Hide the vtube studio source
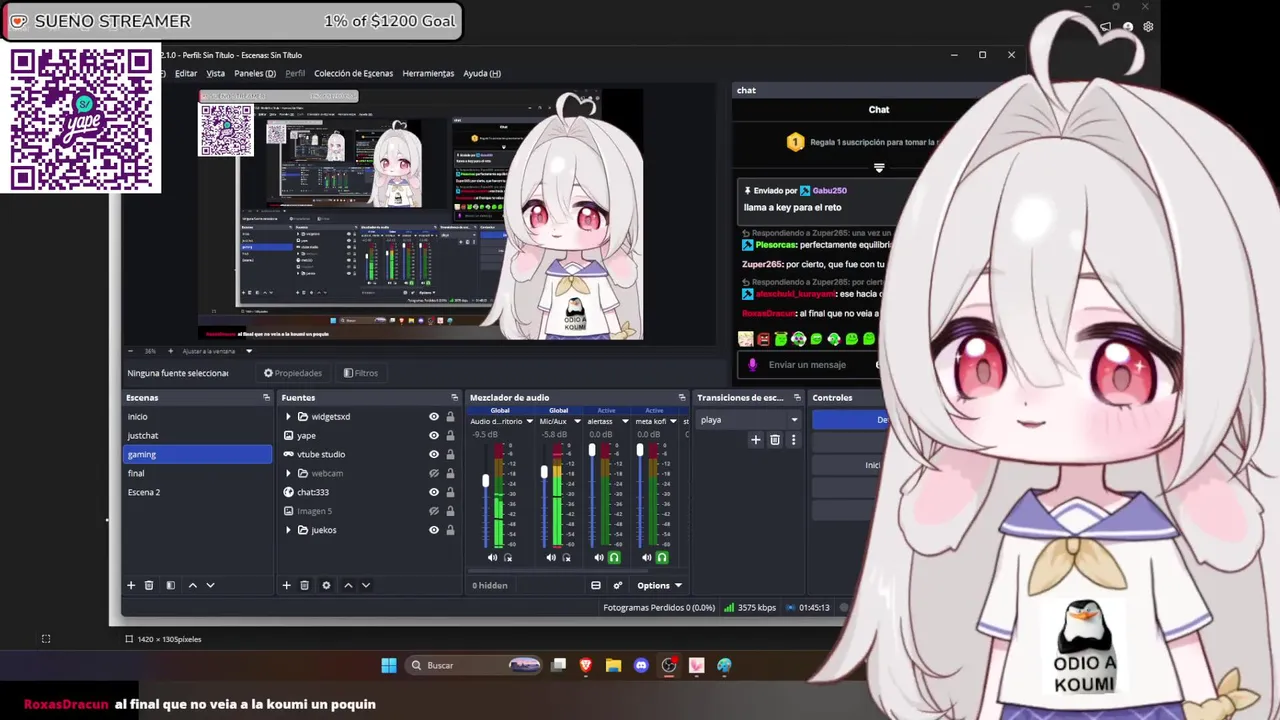Viewport: 1280px width, 720px height. coord(434,455)
